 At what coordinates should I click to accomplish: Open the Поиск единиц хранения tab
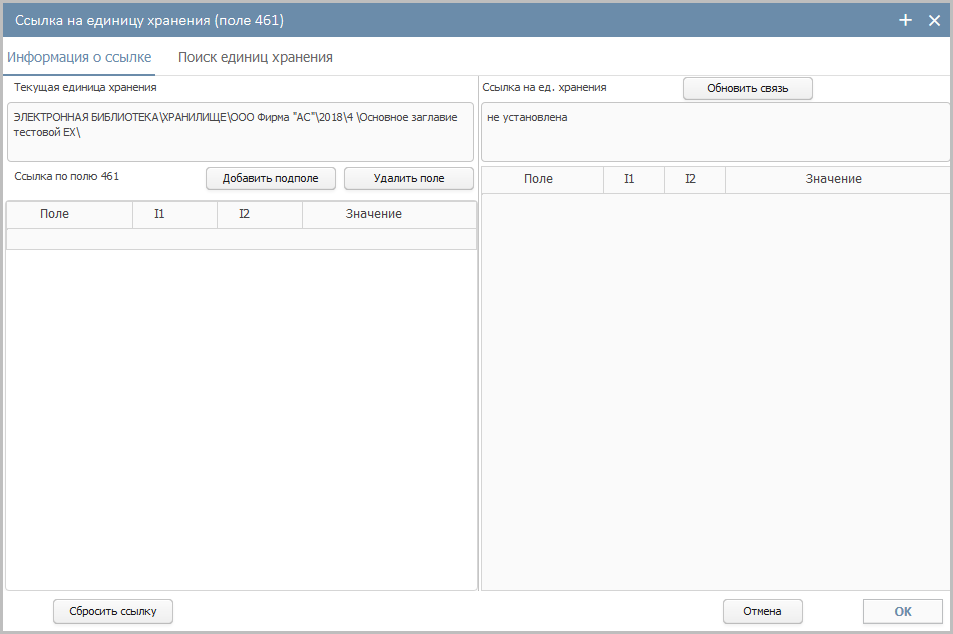click(255, 57)
